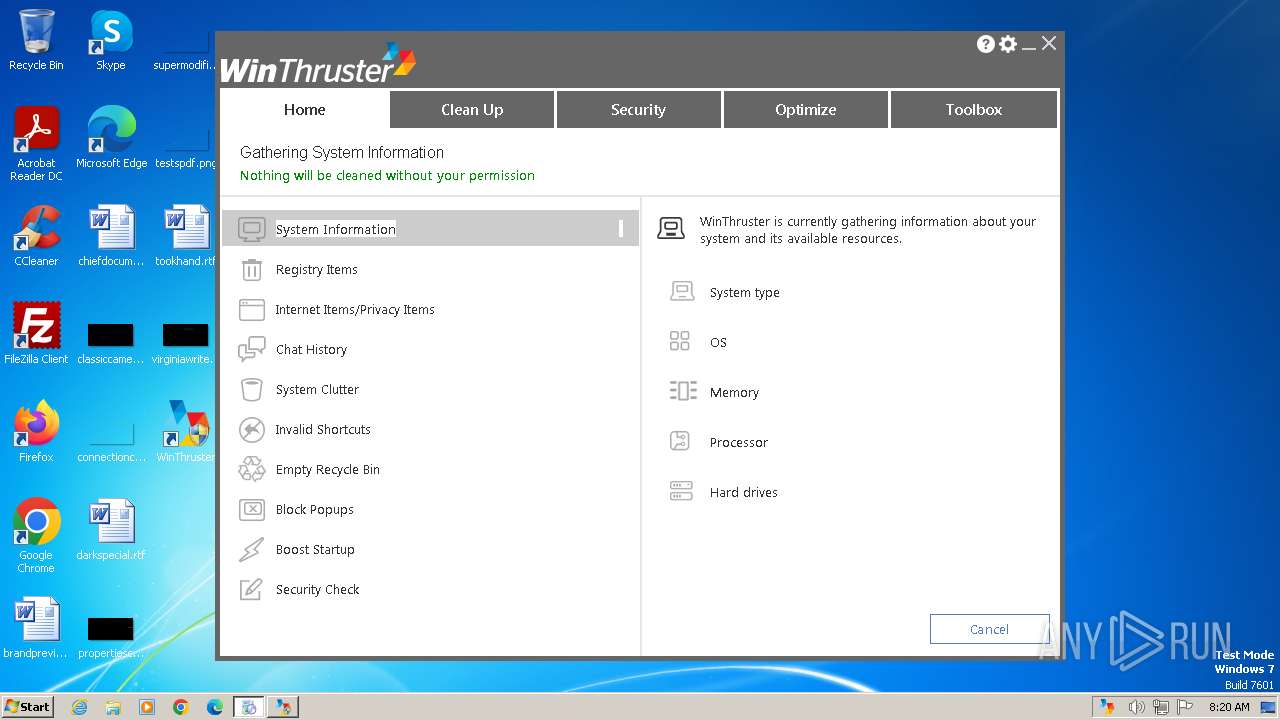Click the Chat History speech bubbles icon
Screen dimensions: 1280x720
pyautogui.click(x=252, y=349)
